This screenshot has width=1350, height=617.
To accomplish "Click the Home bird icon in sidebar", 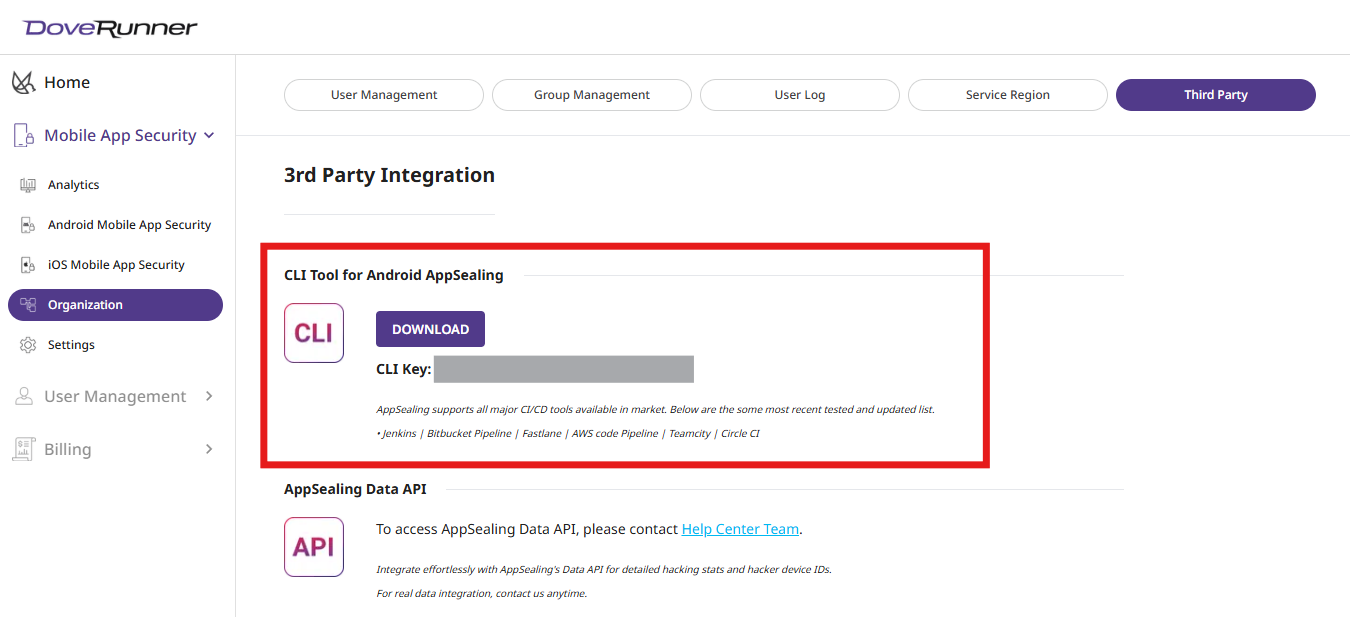I will (x=24, y=83).
